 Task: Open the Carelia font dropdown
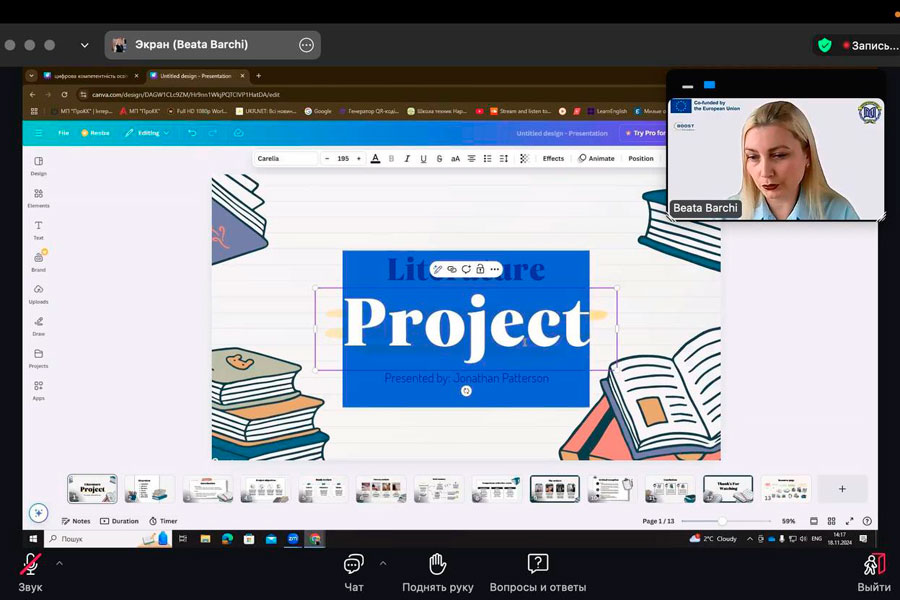point(286,159)
